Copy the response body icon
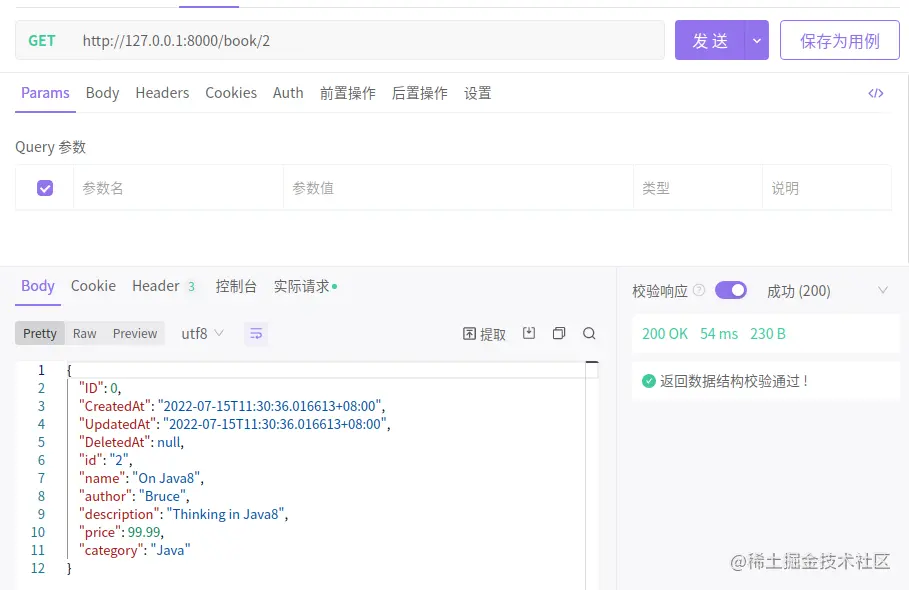Screen dimensions: 909x590 559,333
